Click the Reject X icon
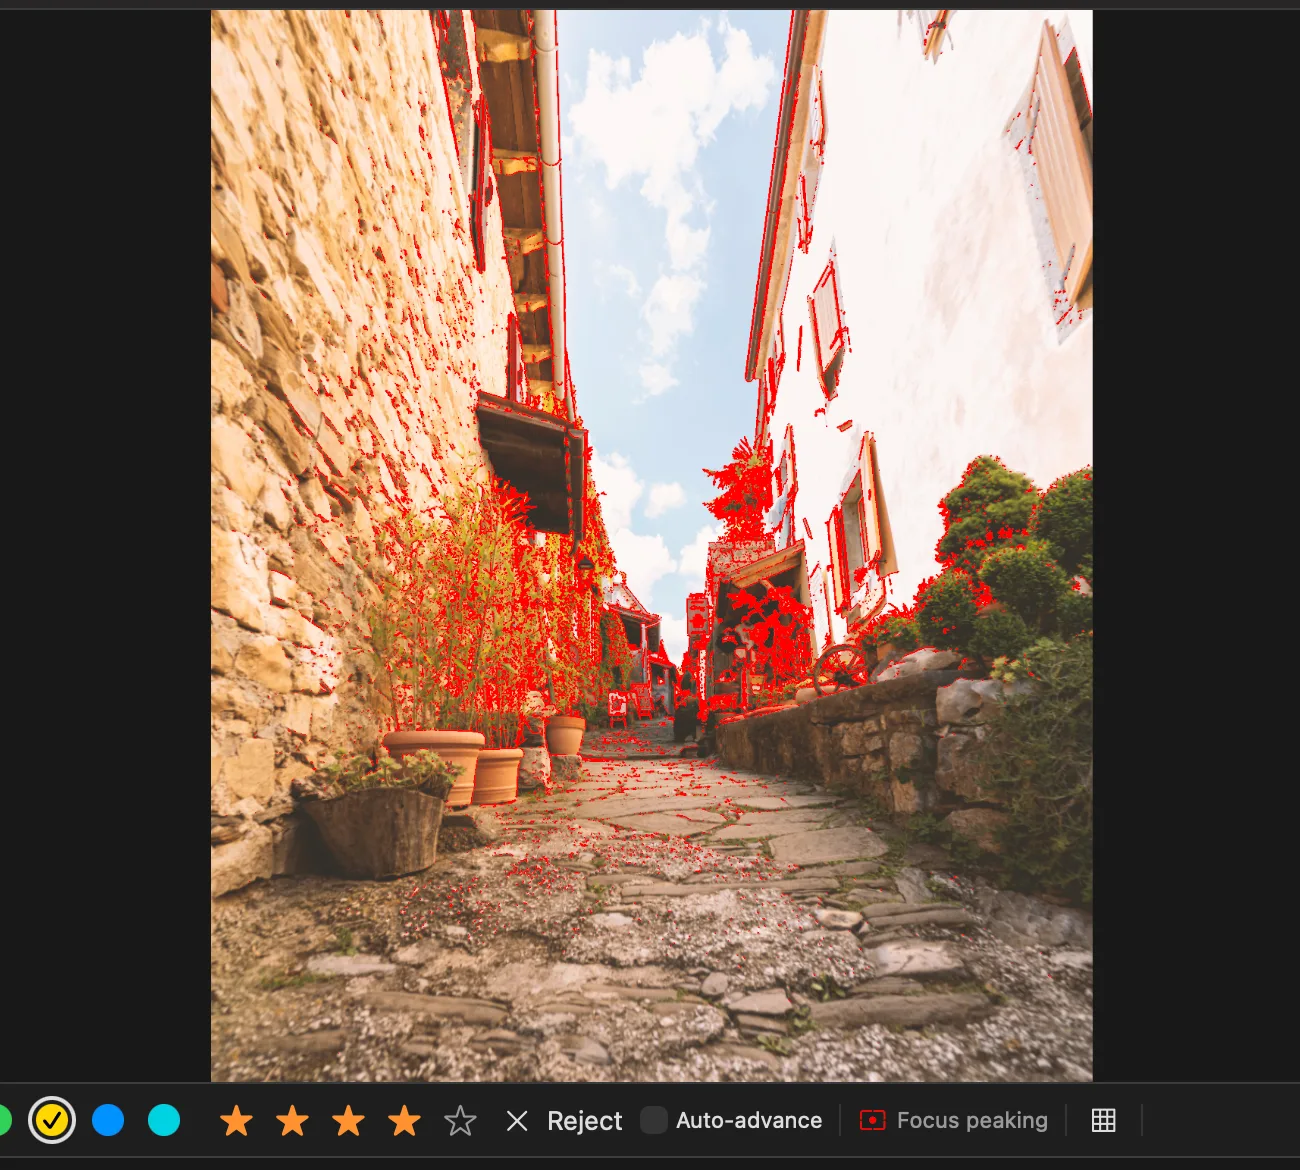This screenshot has height=1170, width=1300. [x=517, y=1121]
